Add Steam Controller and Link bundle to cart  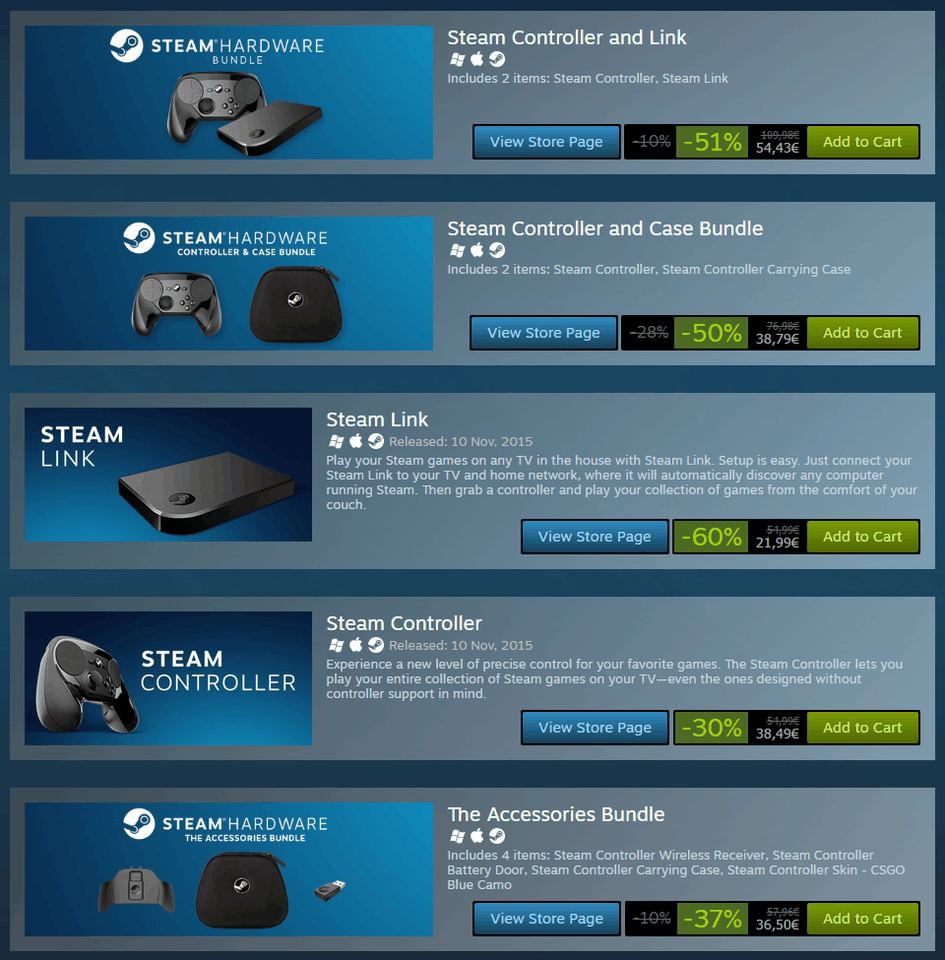[x=862, y=142]
